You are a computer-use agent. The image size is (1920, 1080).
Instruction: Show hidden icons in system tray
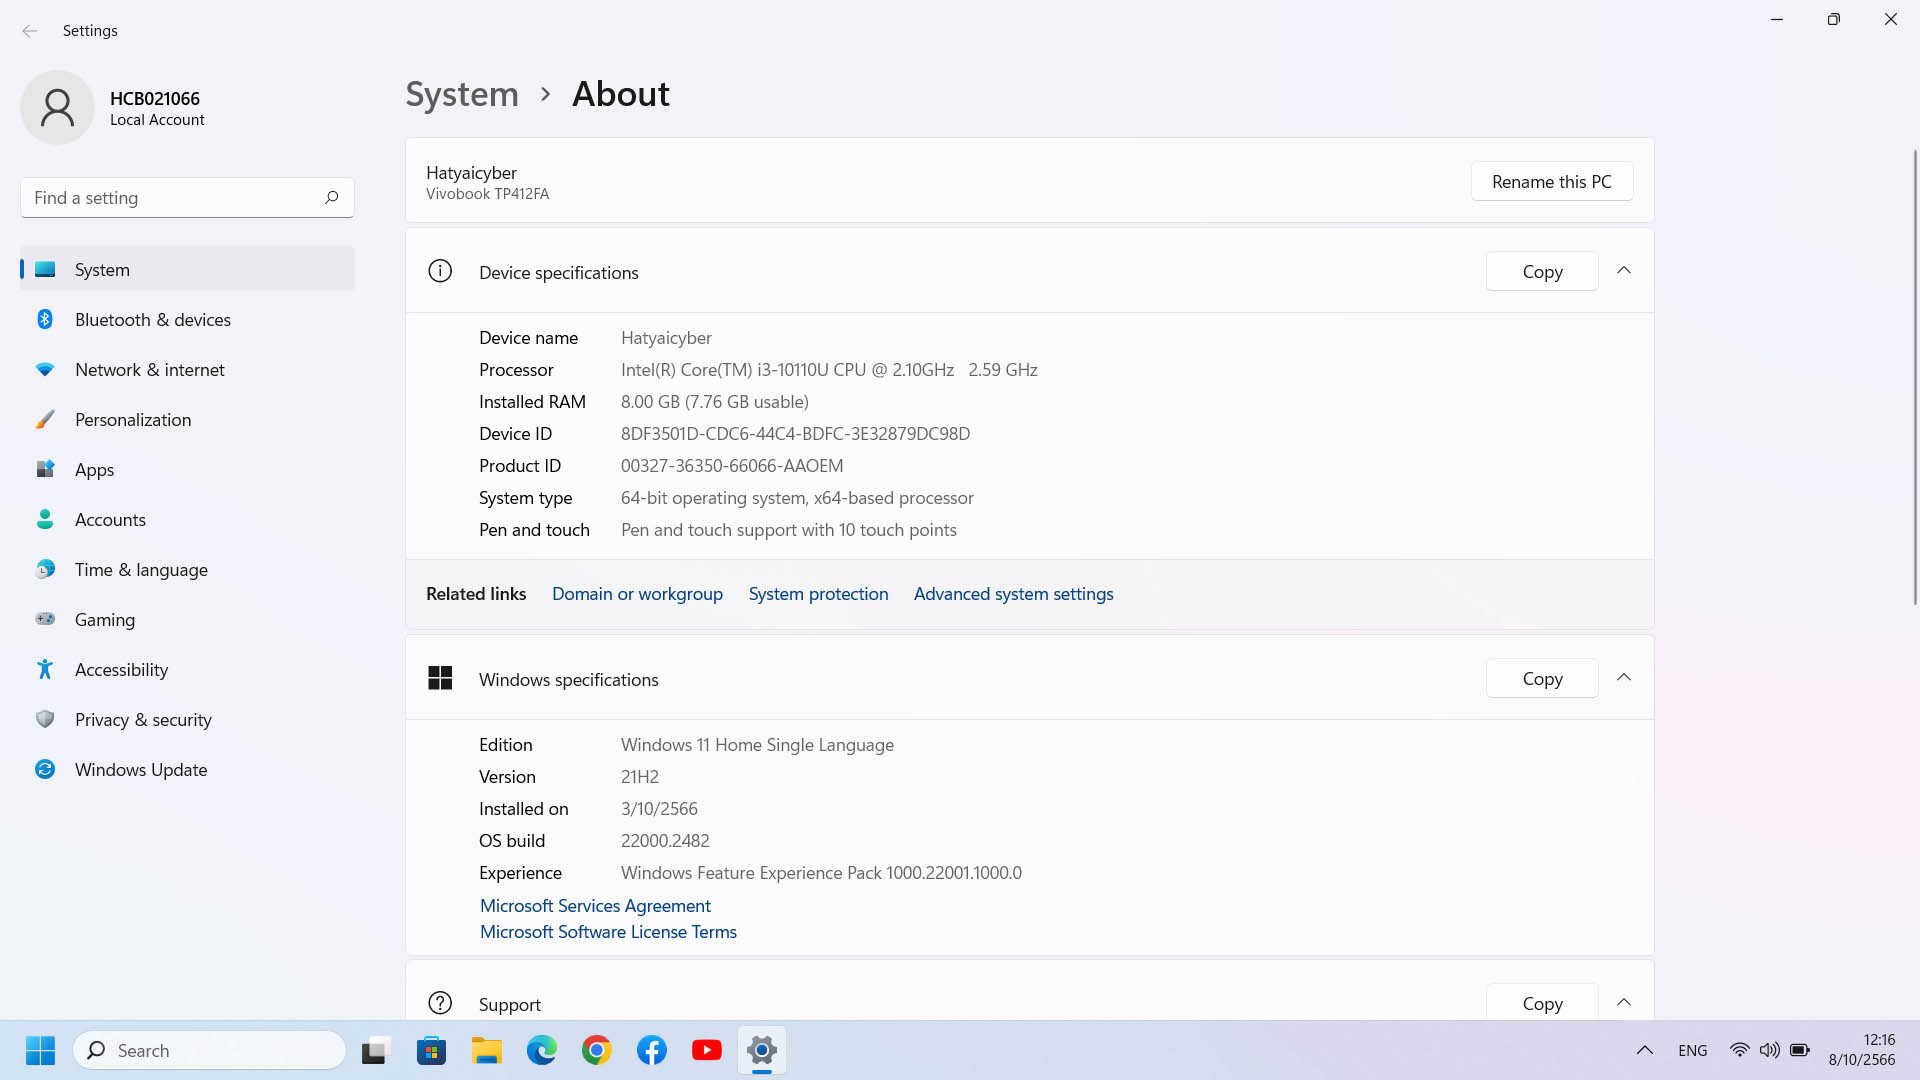1645,1050
